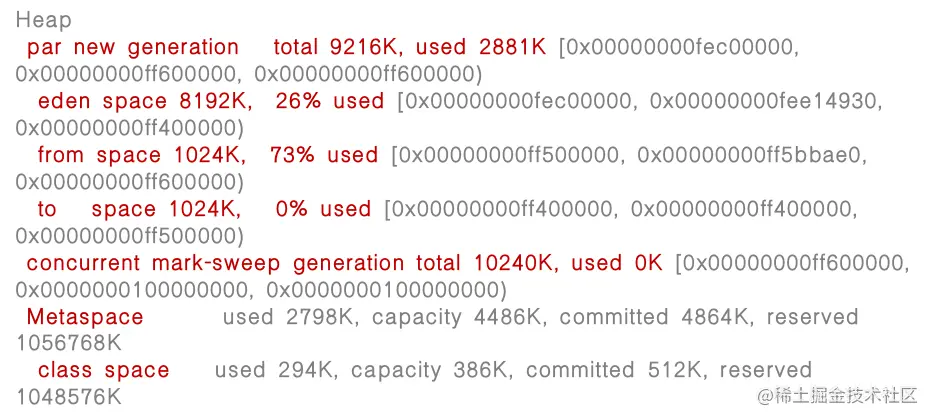Image resolution: width=932 pixels, height=420 pixels.
Task: Click the "to space 1024K" line
Action: pos(139,209)
